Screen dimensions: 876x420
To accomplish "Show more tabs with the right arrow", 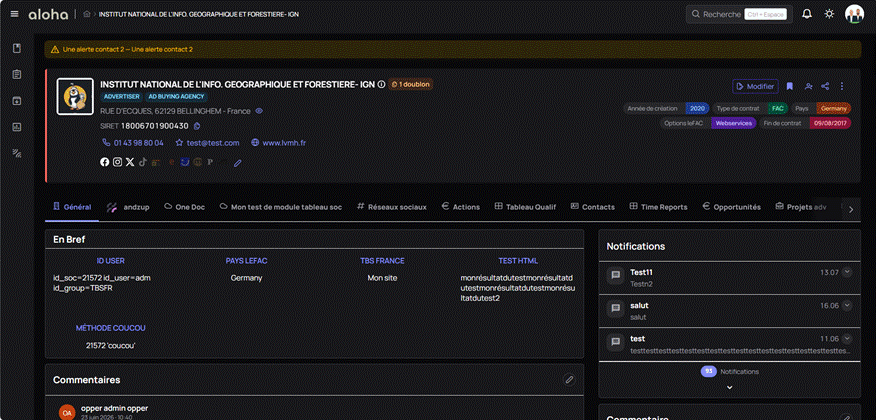I will point(850,209).
